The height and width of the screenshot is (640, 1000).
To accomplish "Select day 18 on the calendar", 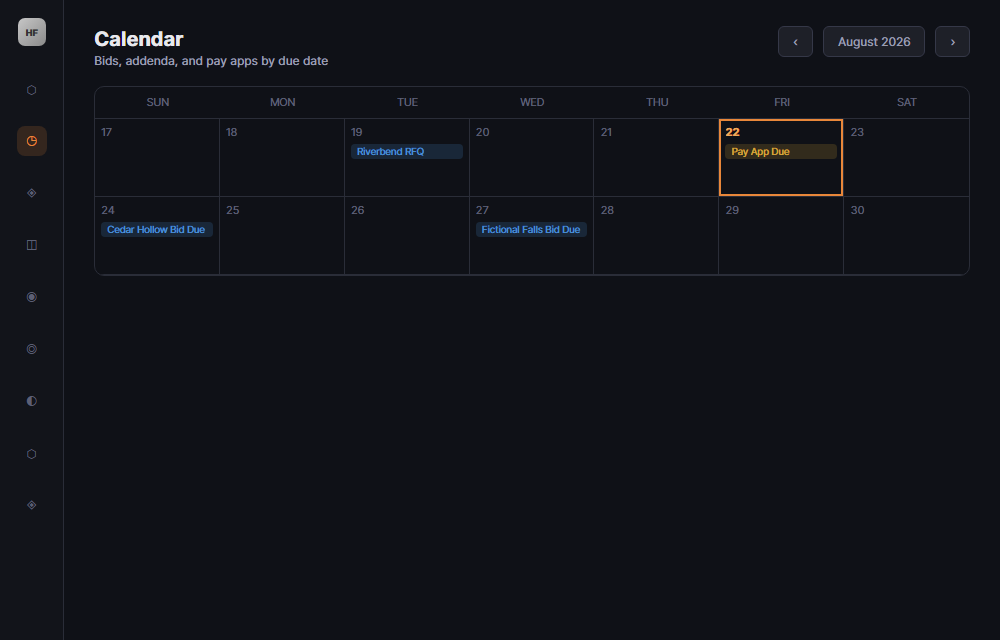I will [x=282, y=157].
